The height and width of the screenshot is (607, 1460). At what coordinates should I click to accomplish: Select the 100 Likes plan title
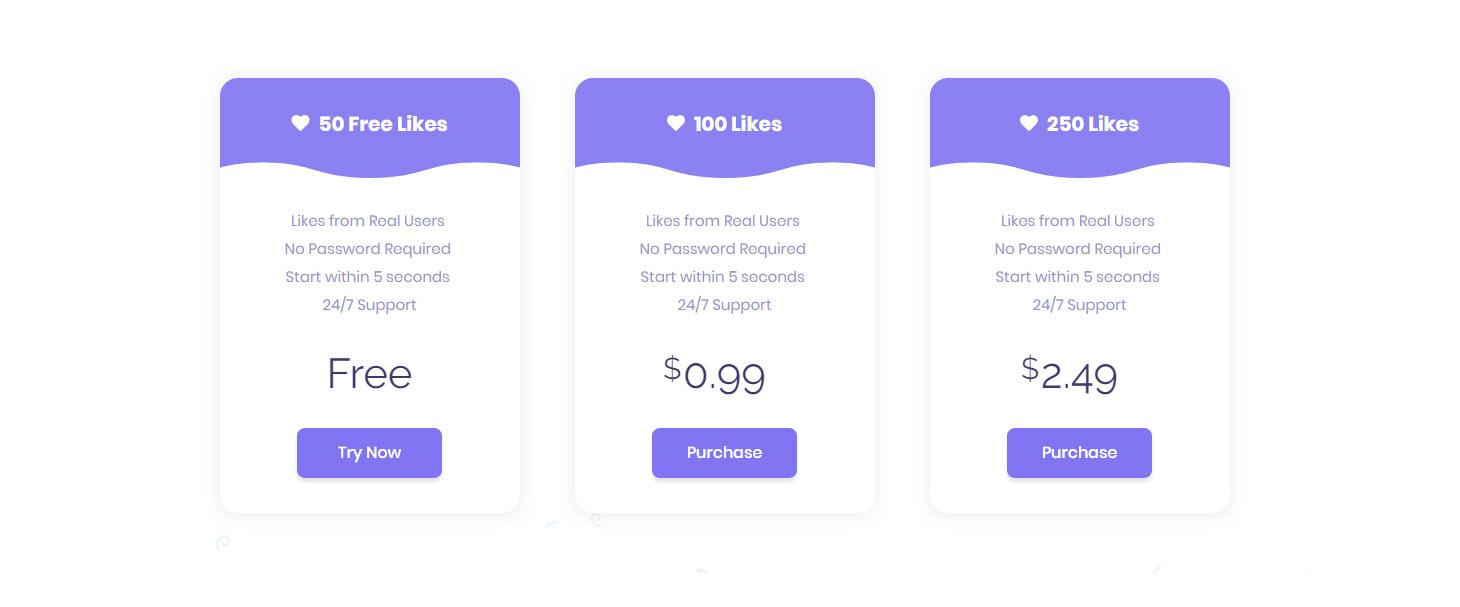click(x=738, y=124)
